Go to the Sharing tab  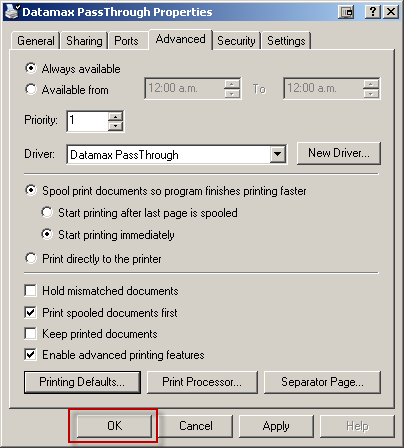[x=84, y=41]
